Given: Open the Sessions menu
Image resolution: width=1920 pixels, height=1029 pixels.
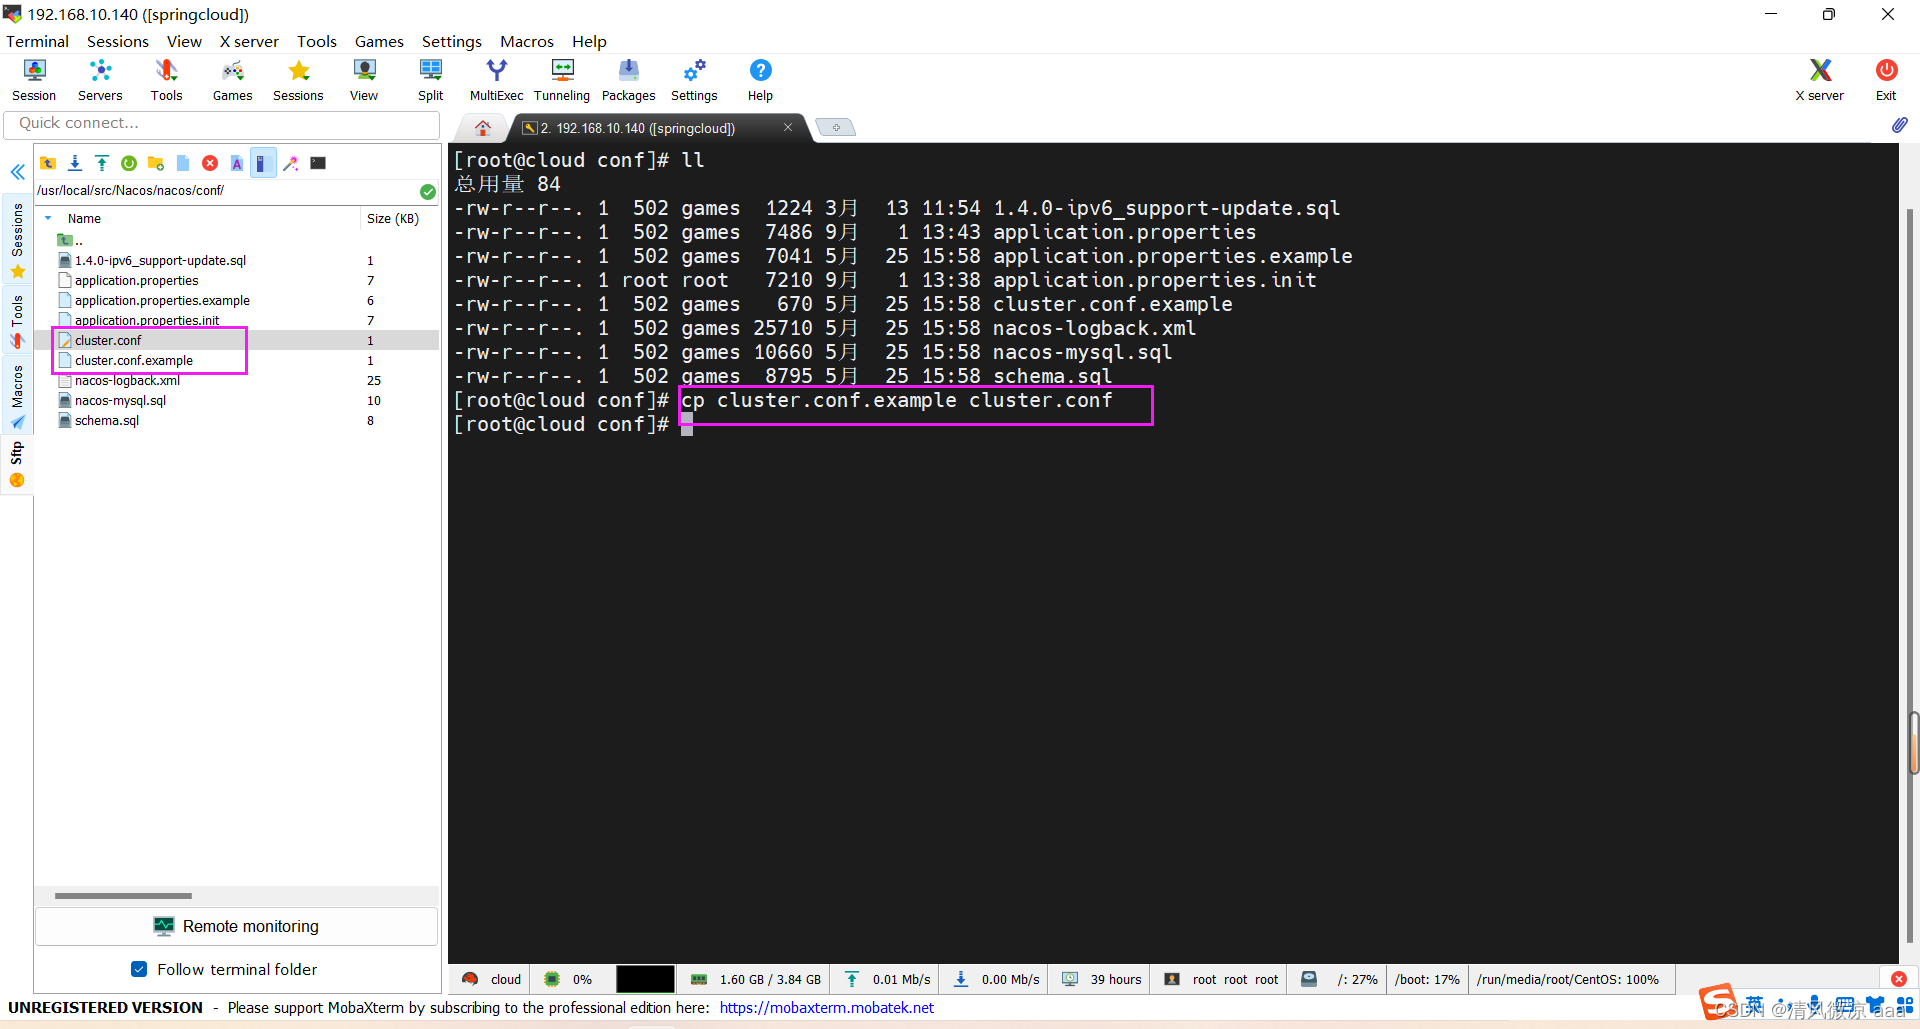Looking at the screenshot, I should click(x=117, y=41).
